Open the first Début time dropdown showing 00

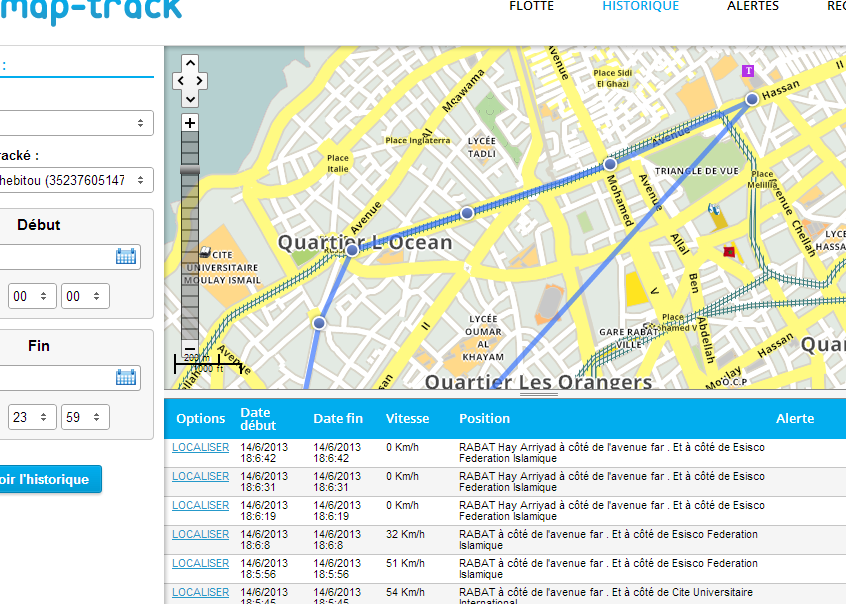(x=28, y=296)
